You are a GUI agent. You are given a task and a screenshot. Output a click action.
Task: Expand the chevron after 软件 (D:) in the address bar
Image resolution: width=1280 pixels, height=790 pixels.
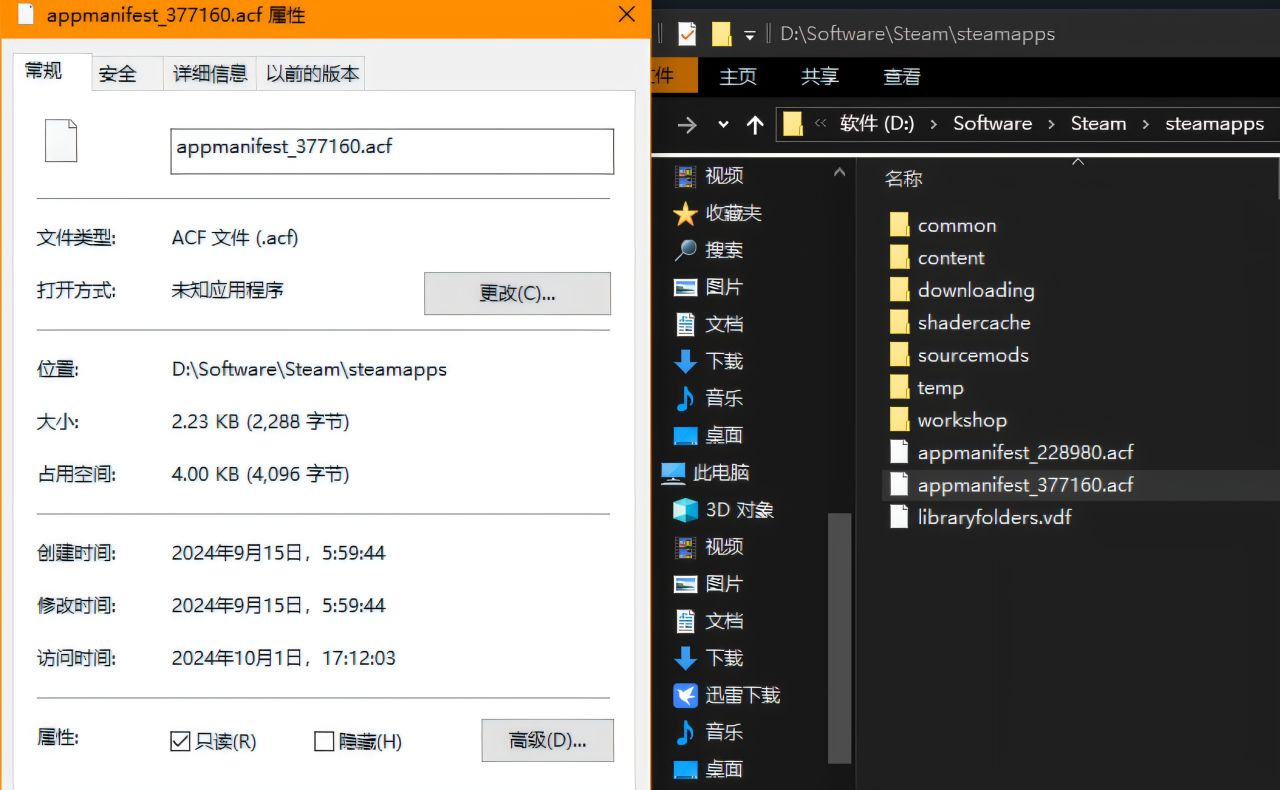click(x=934, y=124)
